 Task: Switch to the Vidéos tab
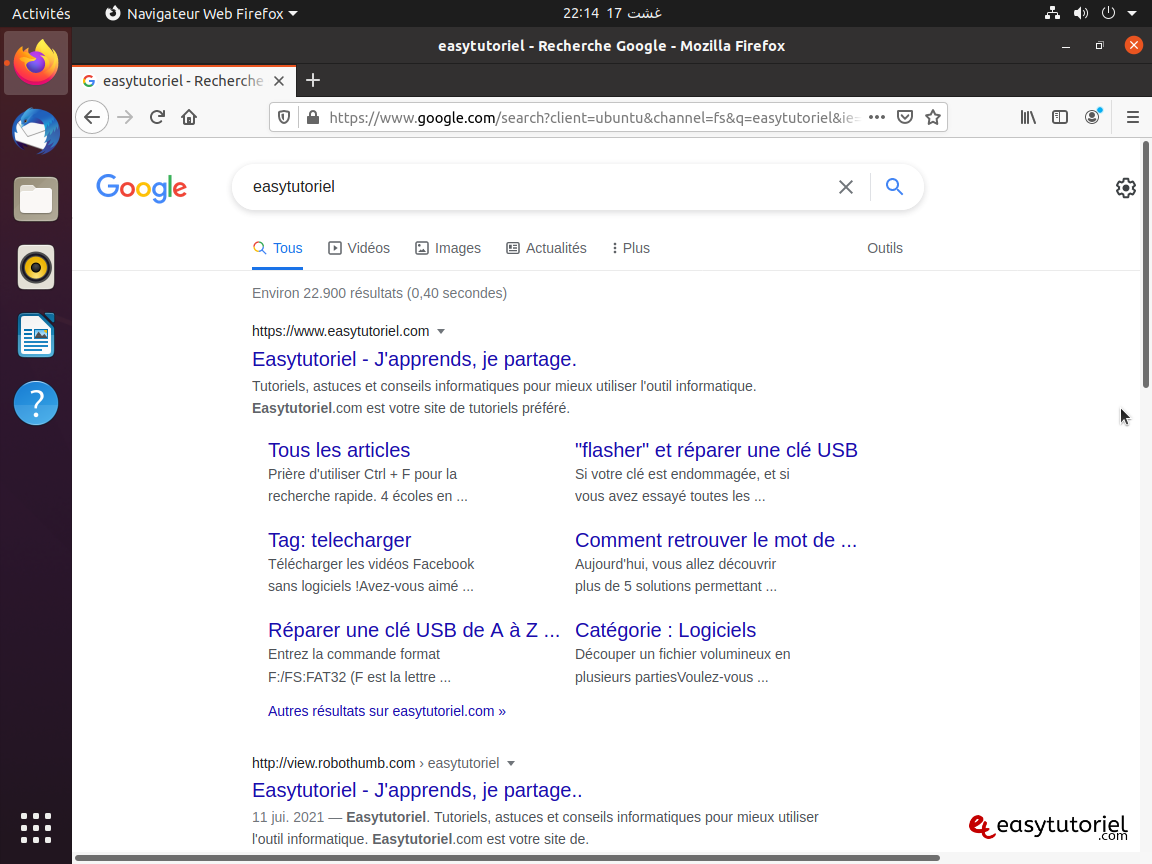pyautogui.click(x=359, y=248)
